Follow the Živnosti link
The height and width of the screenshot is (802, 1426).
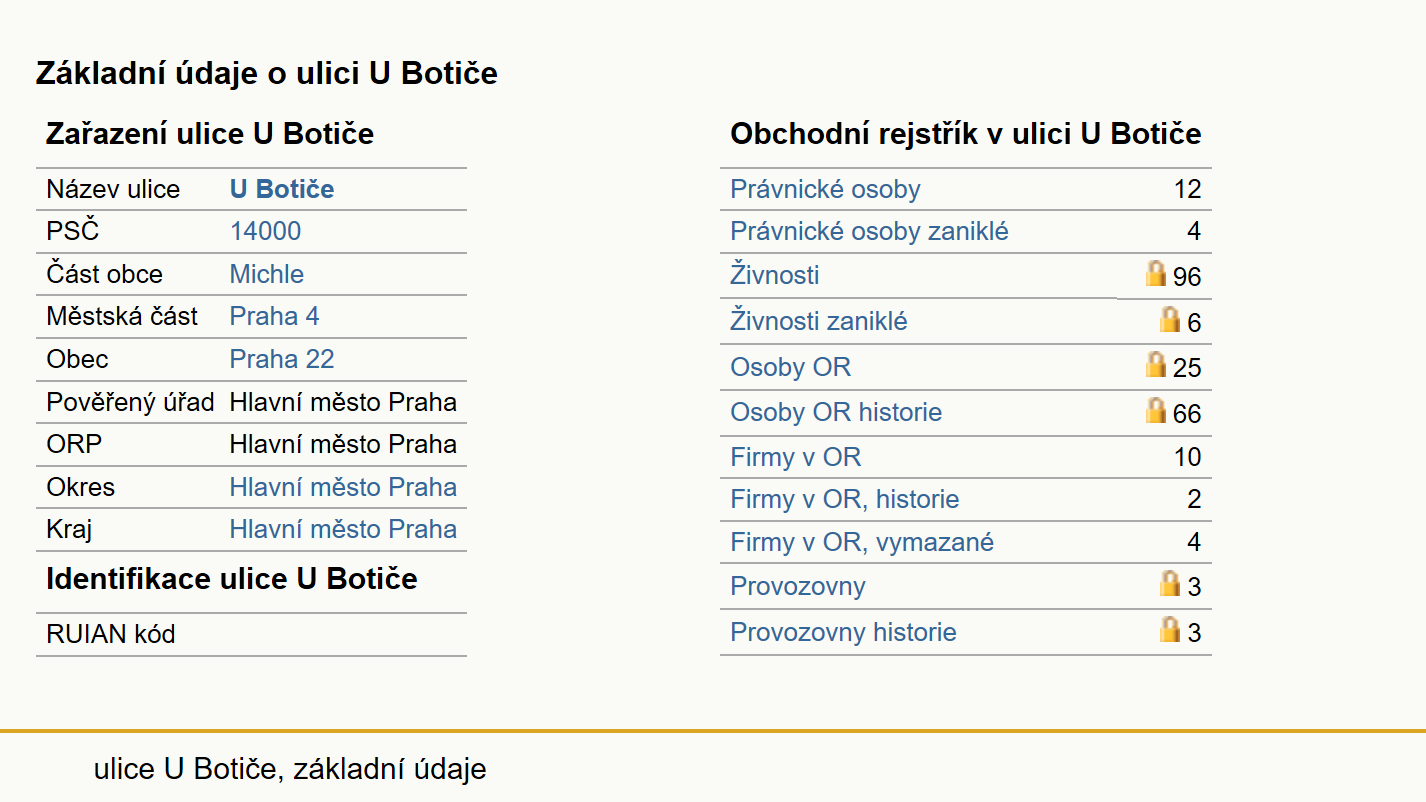[x=775, y=275]
